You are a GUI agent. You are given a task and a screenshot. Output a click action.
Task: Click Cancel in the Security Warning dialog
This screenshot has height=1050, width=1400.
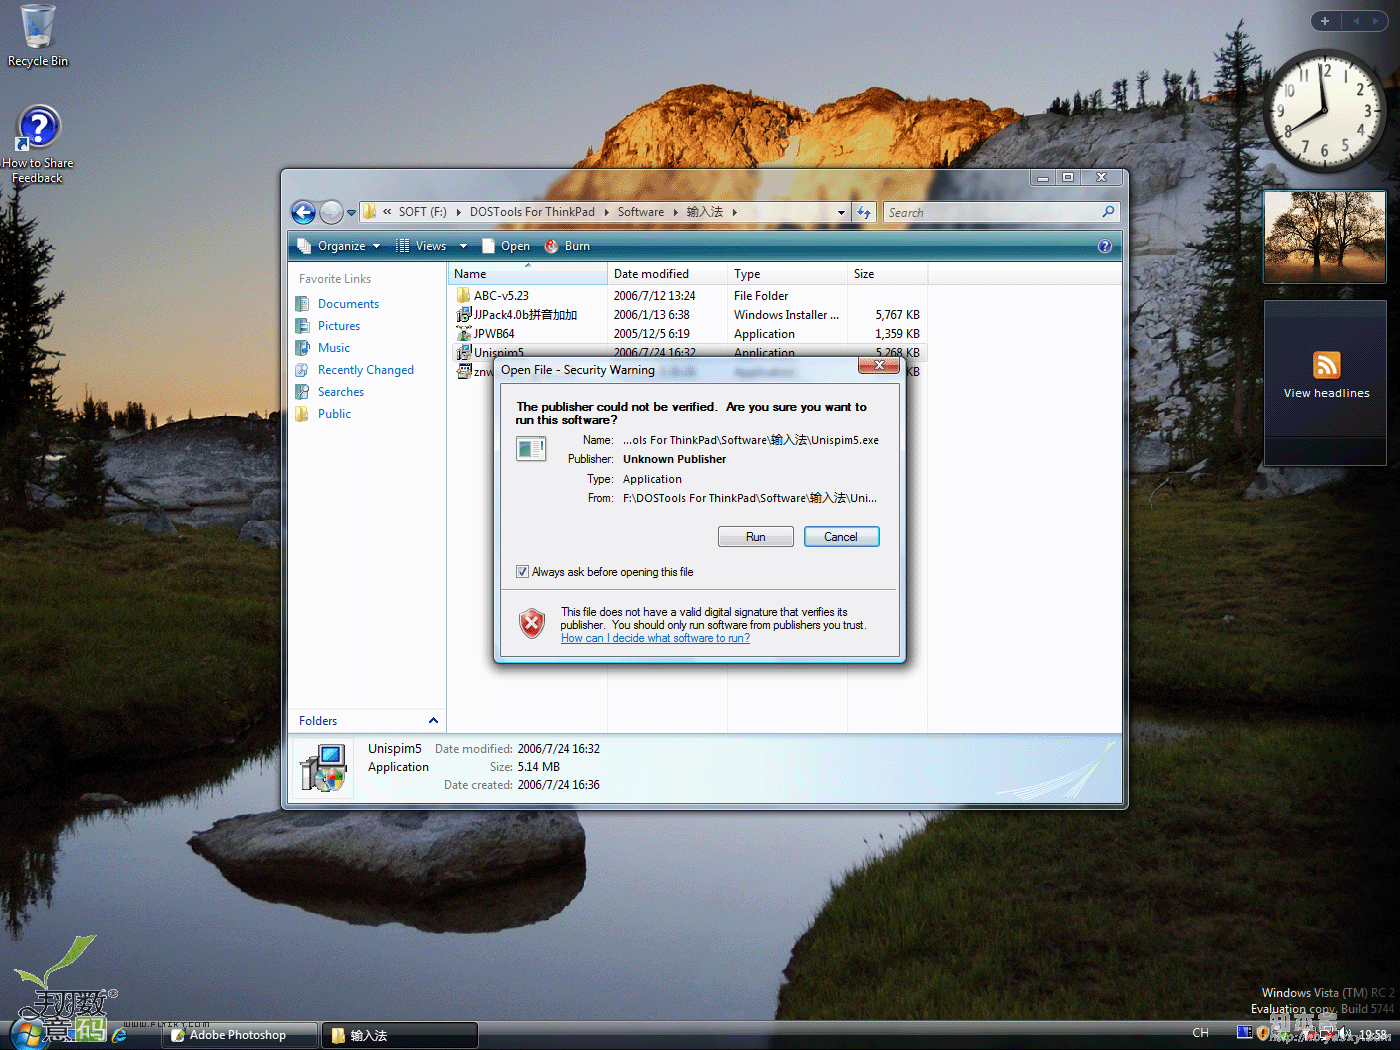point(841,537)
